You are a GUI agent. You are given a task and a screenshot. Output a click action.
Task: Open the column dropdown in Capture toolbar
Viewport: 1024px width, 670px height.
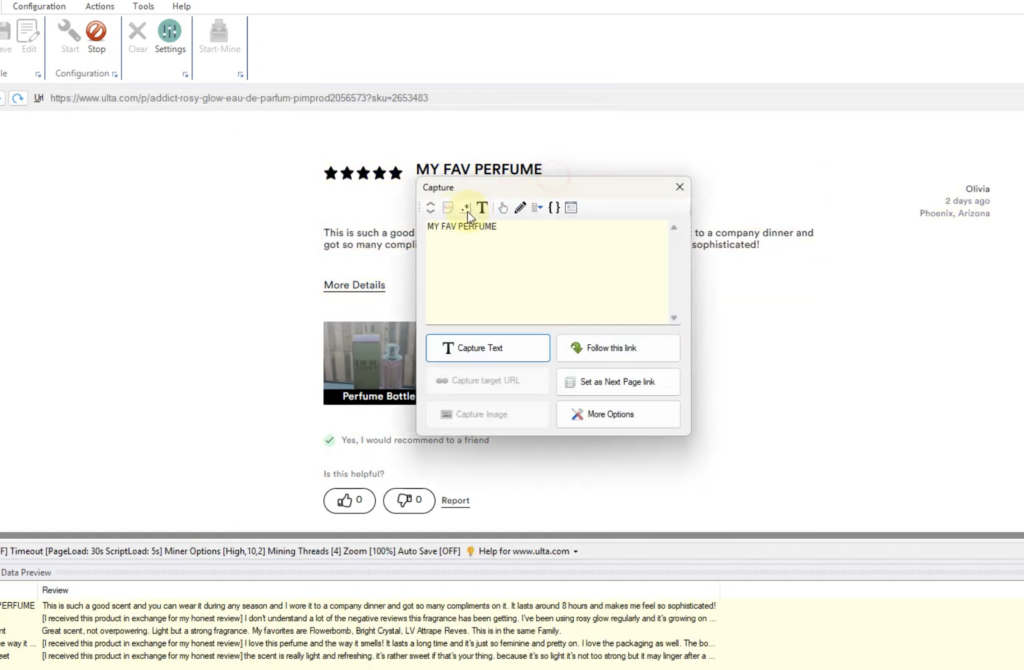click(x=537, y=208)
